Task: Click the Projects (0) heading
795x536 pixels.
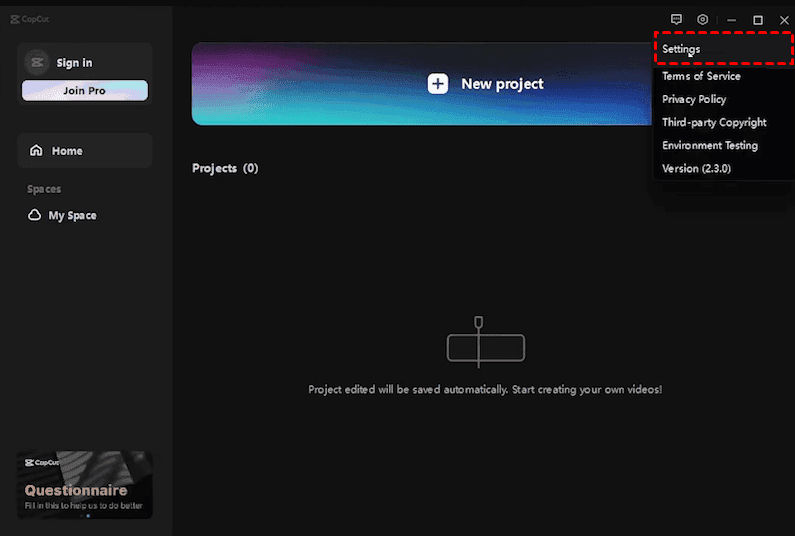Action: [x=225, y=168]
